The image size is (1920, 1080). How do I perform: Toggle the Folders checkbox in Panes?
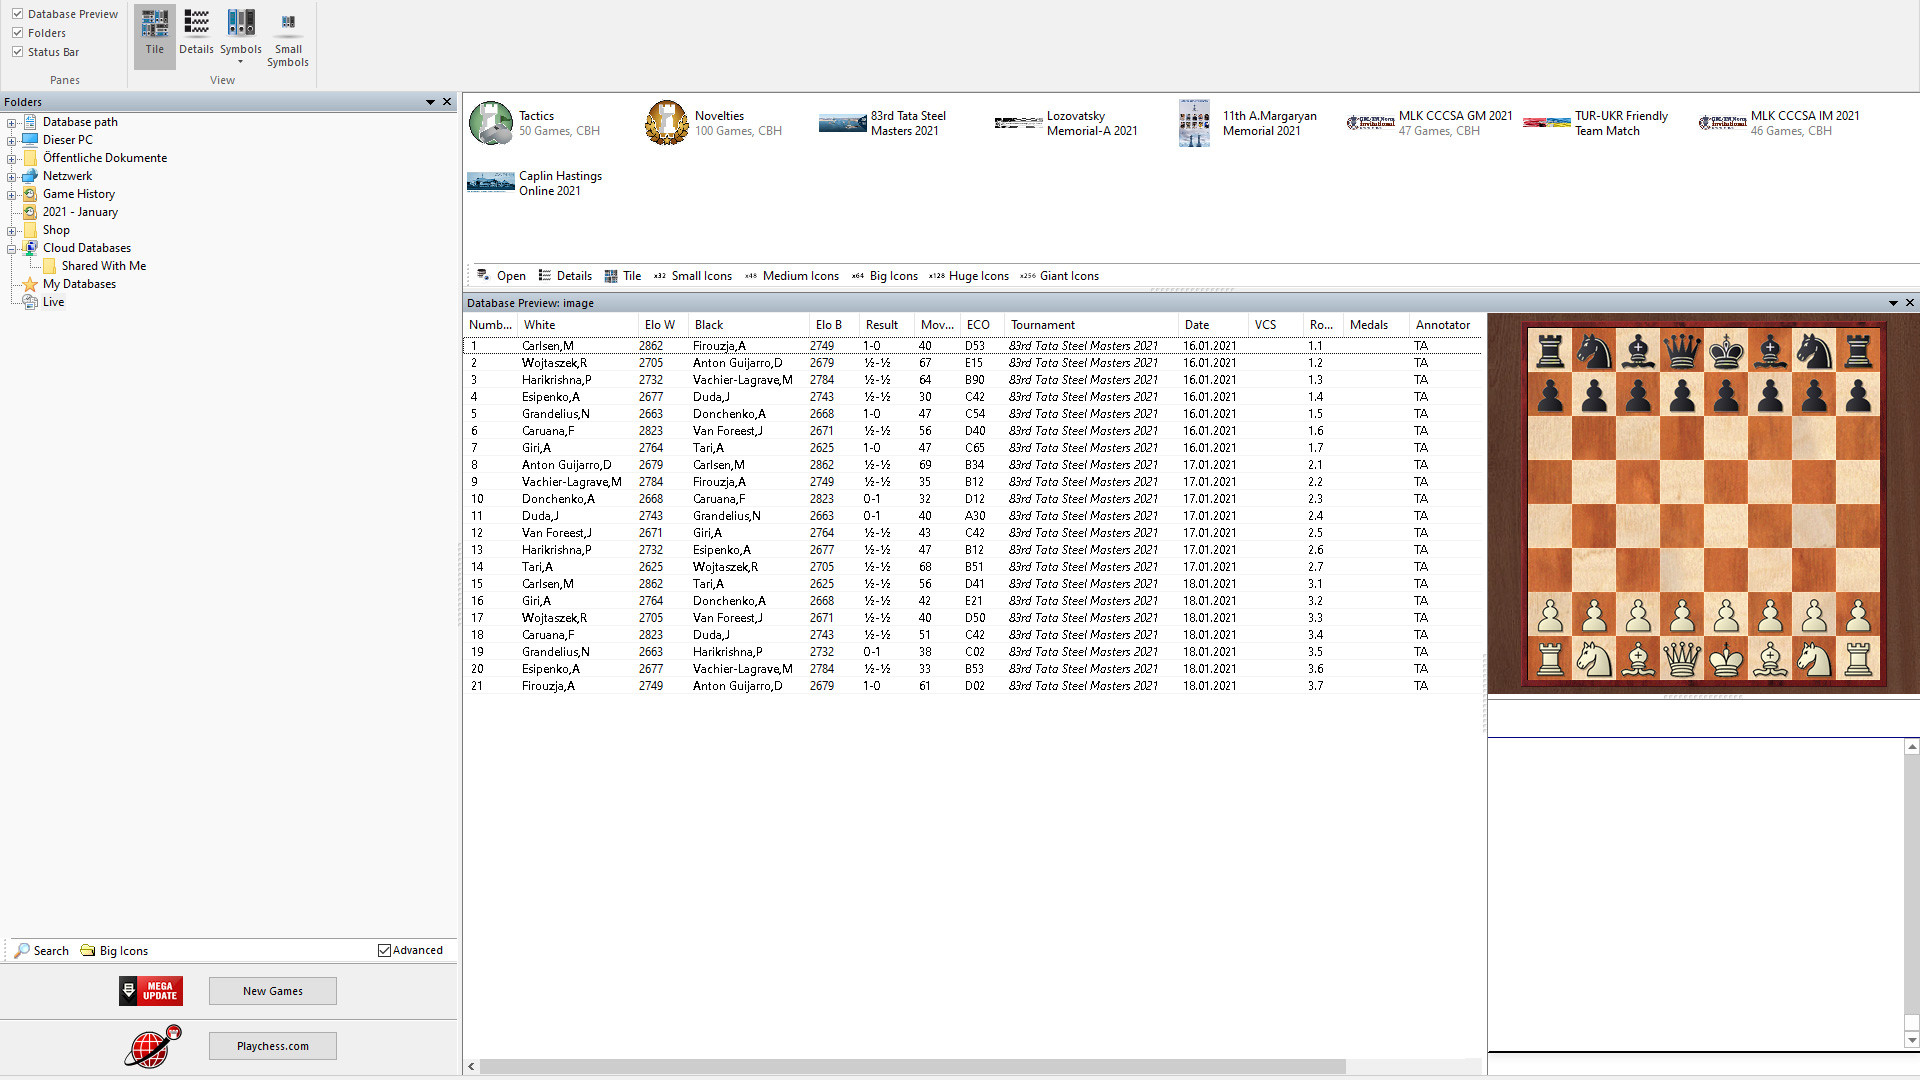coord(17,32)
